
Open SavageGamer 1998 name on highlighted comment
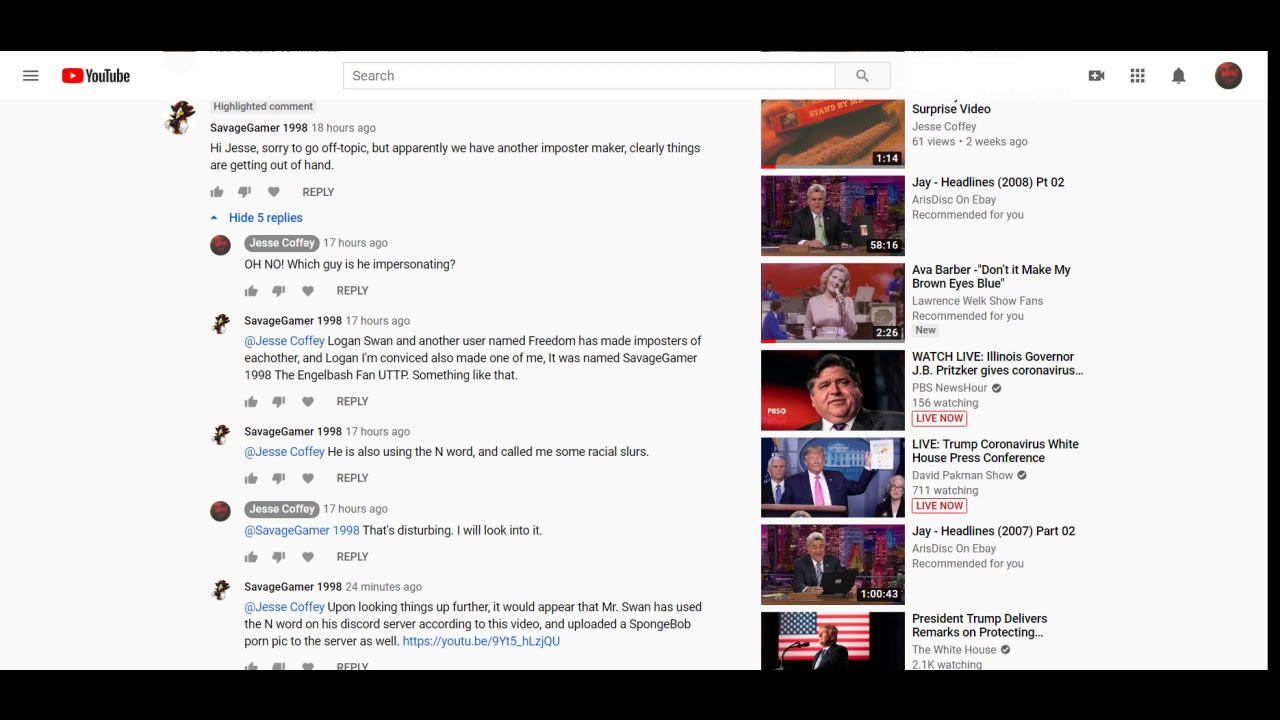(259, 128)
